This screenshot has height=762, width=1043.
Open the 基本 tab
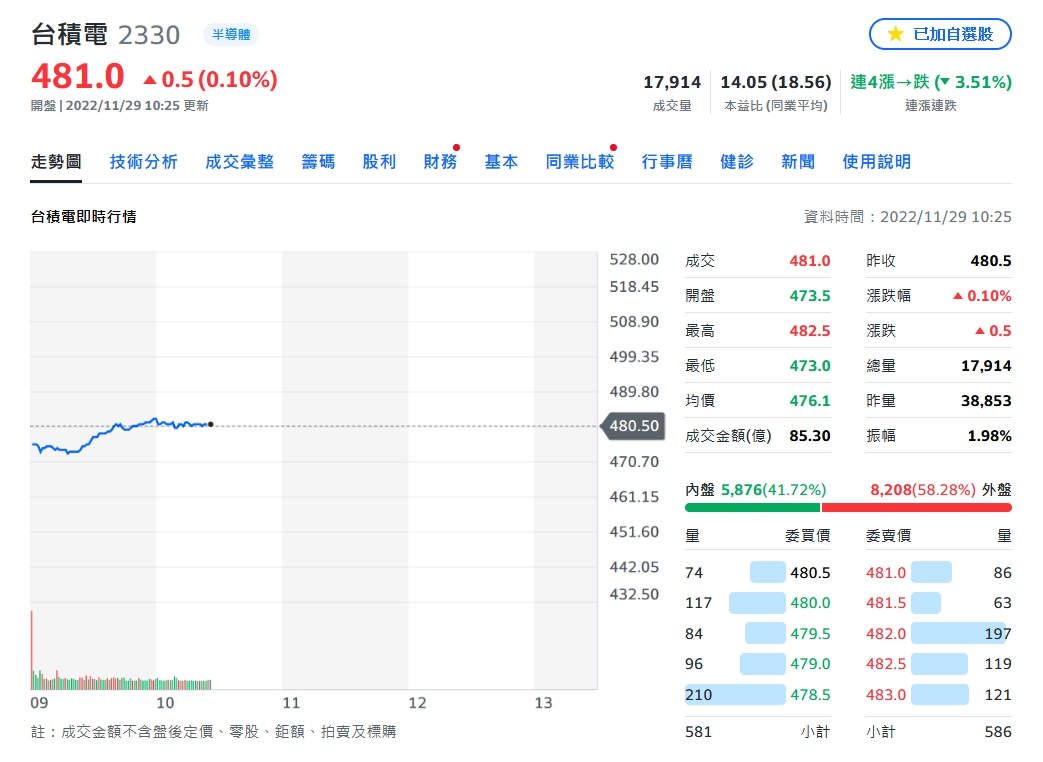point(501,162)
